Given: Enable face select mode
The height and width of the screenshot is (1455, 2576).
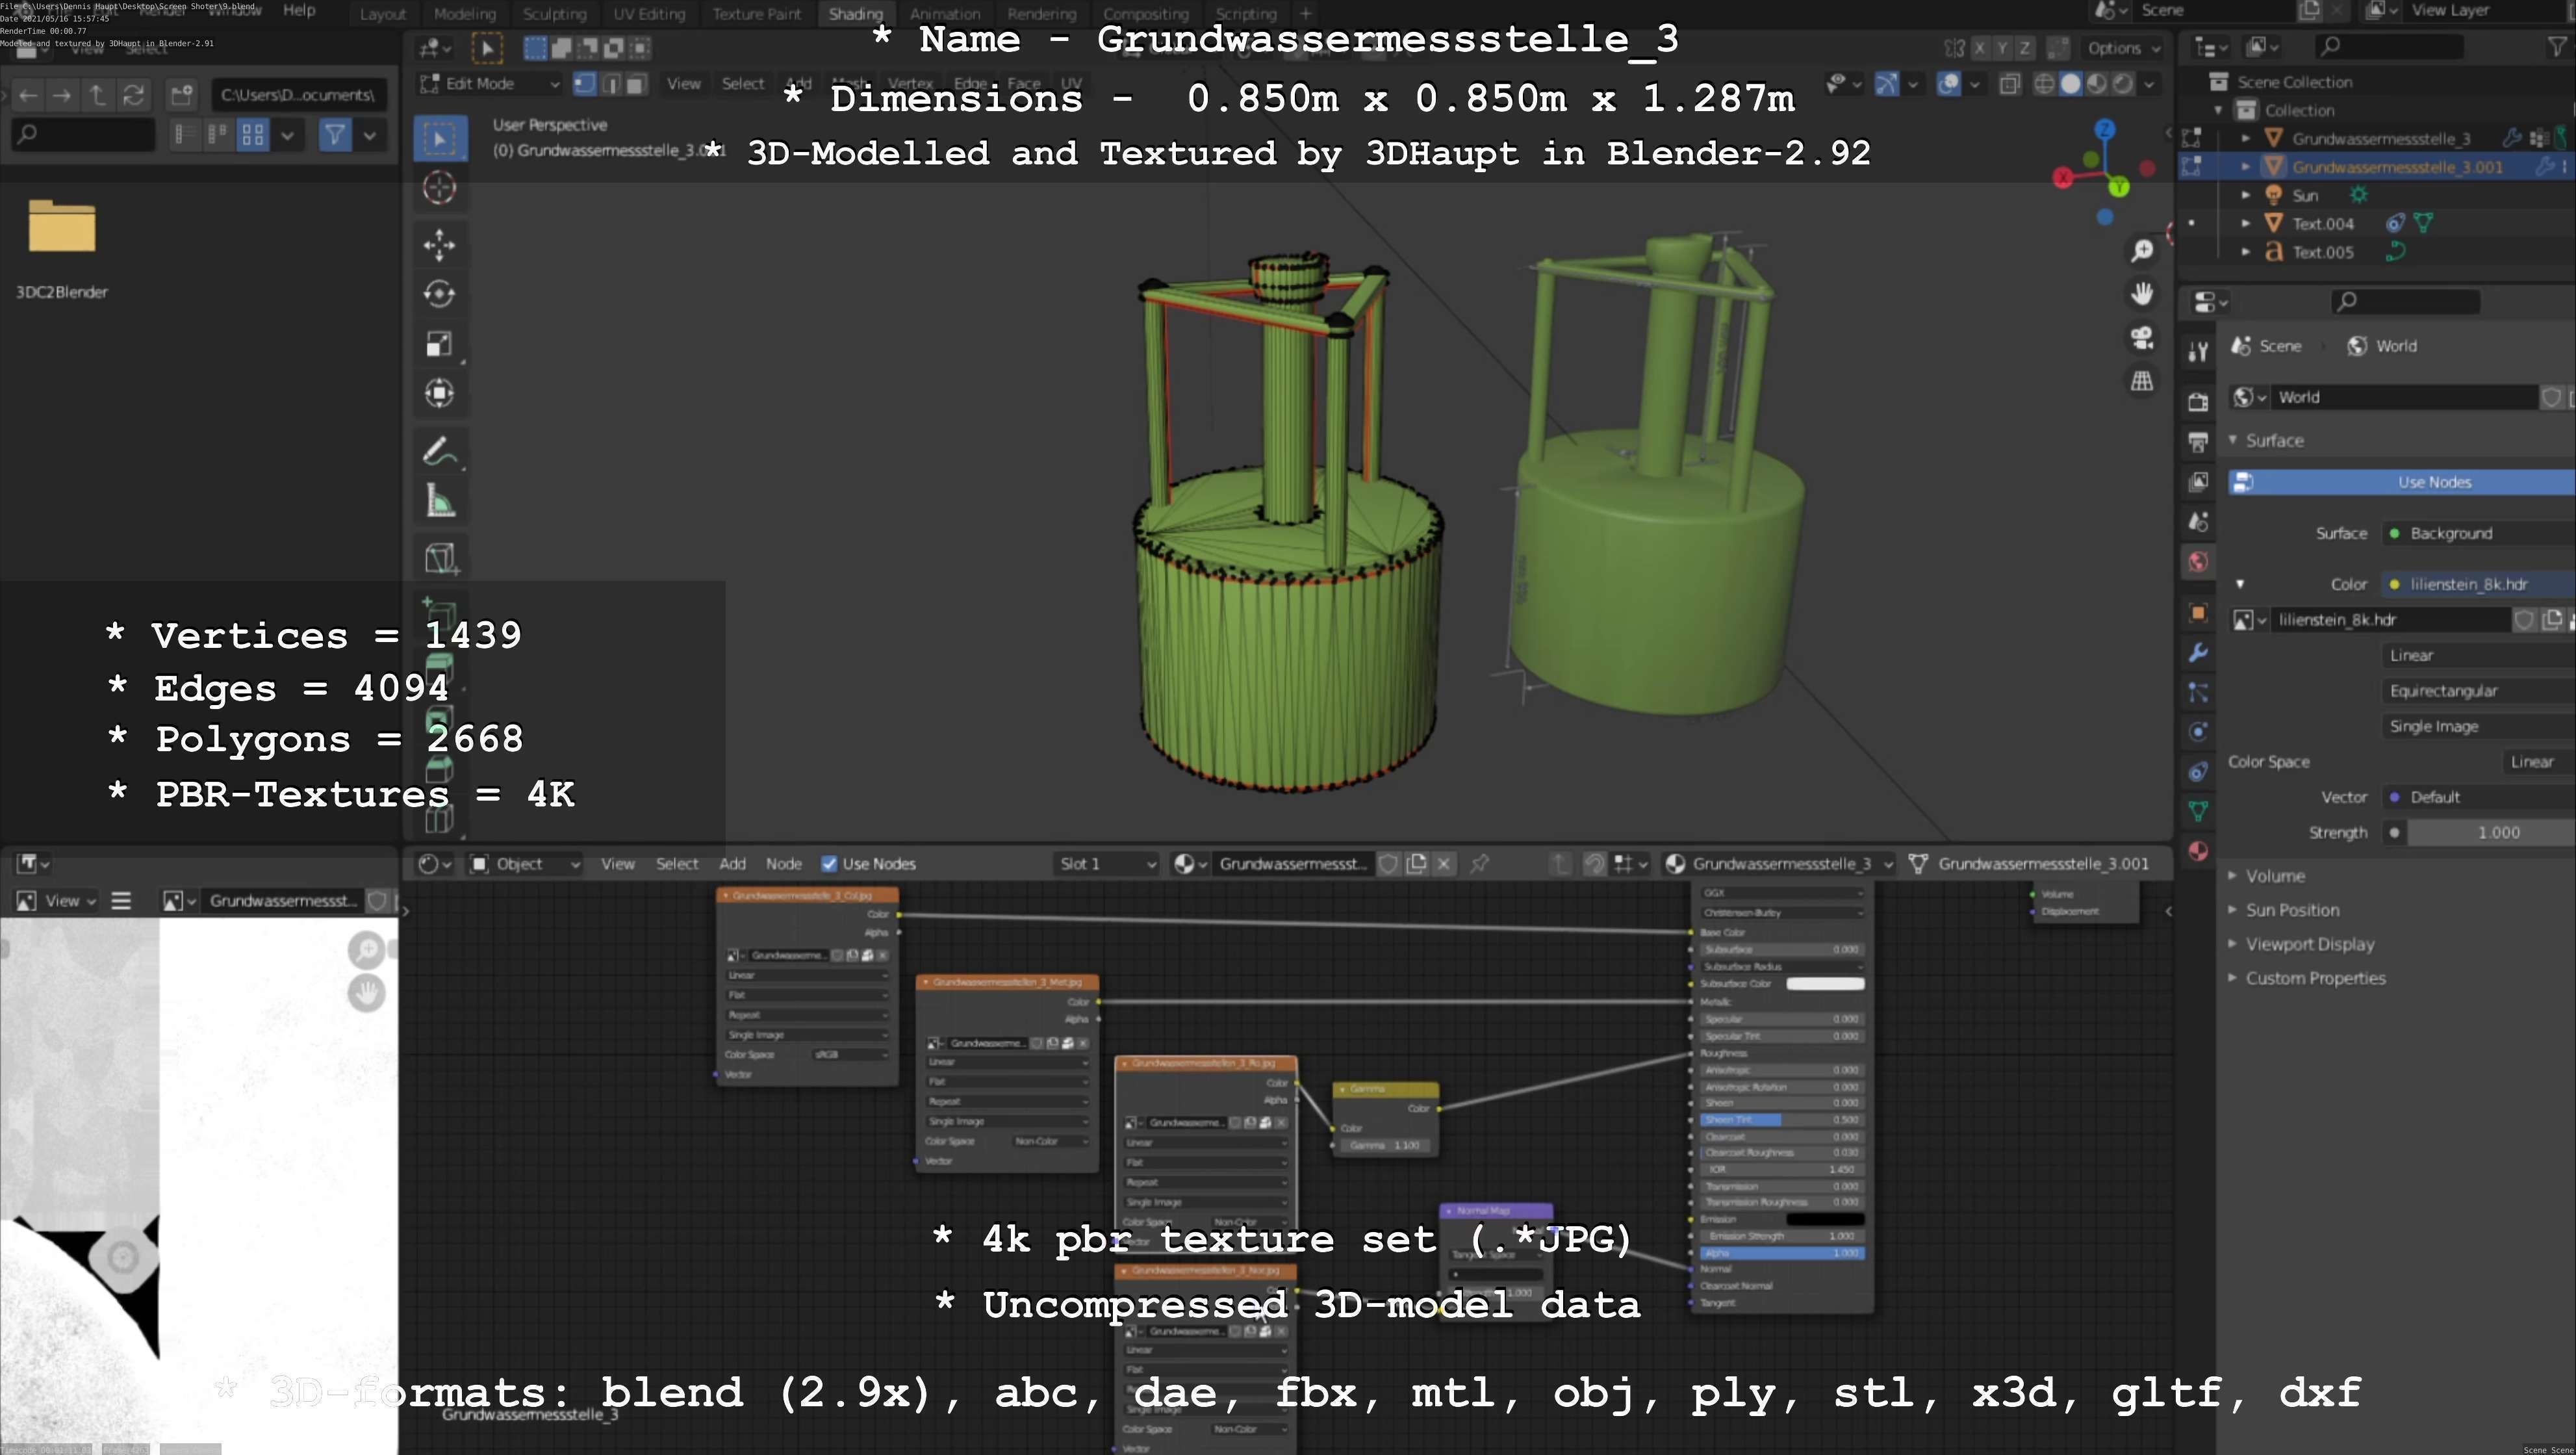Looking at the screenshot, I should 636,84.
